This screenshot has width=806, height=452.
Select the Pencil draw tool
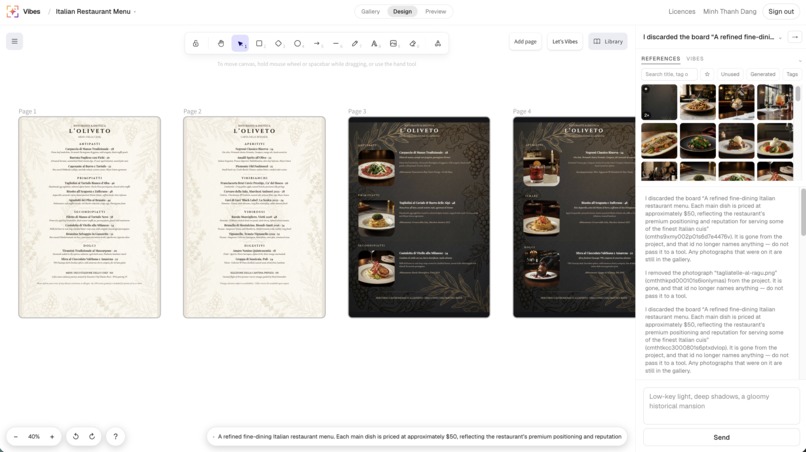[x=355, y=44]
